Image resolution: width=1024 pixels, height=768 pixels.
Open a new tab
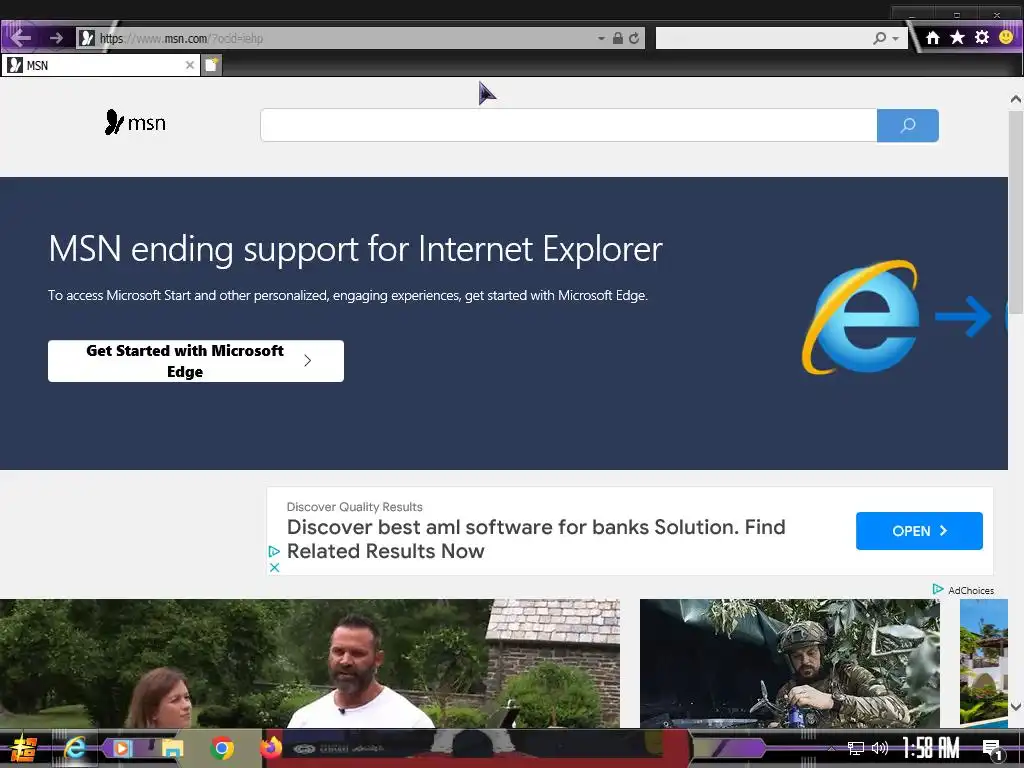[211, 65]
